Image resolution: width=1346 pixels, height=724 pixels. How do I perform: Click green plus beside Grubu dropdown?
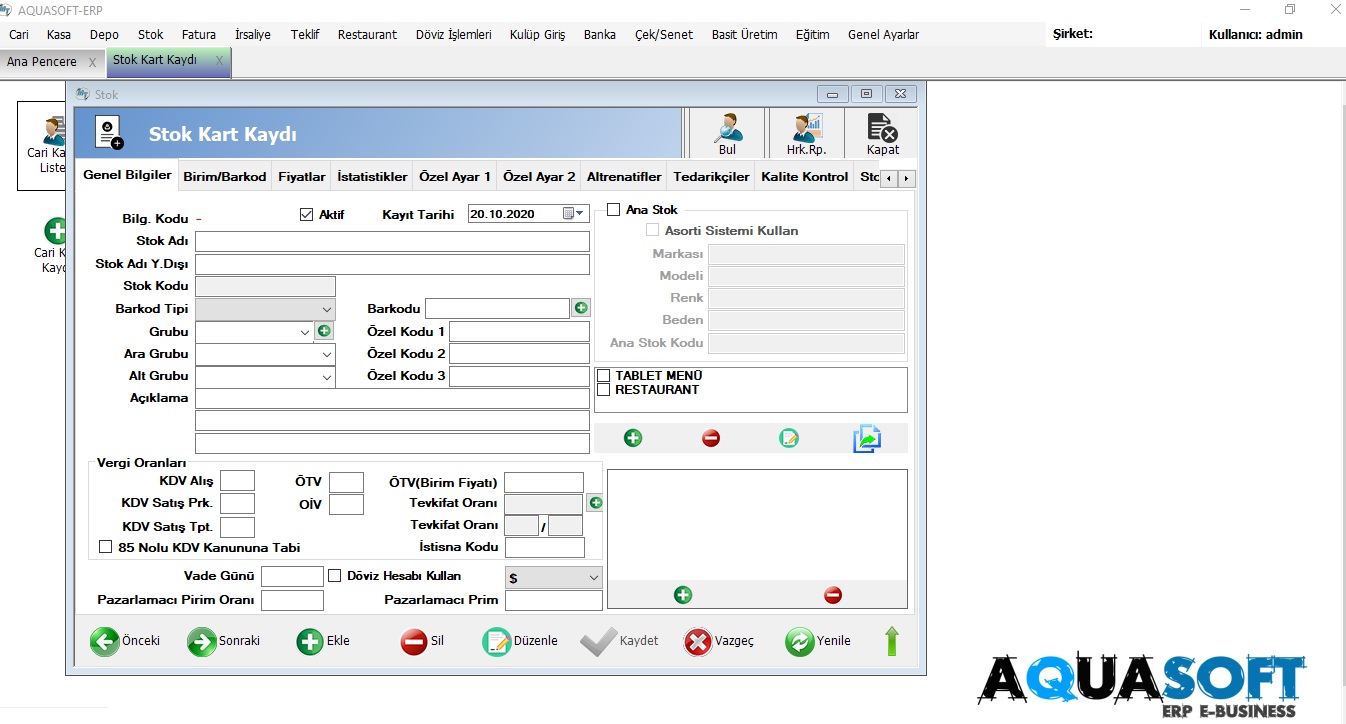(324, 331)
